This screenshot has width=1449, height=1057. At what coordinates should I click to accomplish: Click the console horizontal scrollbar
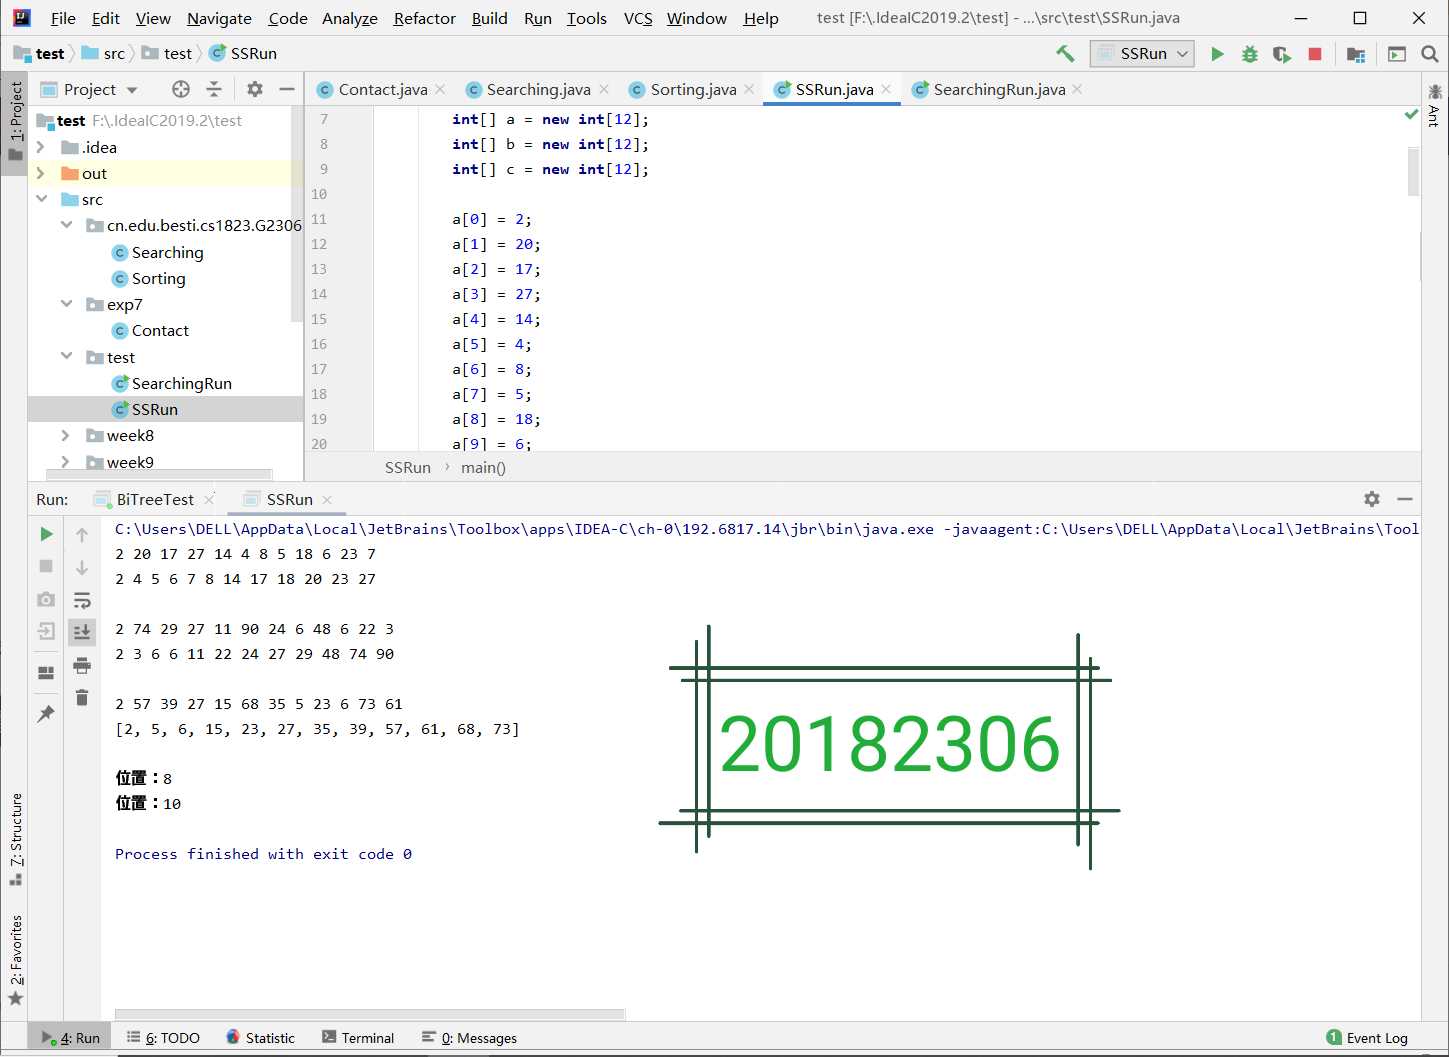click(x=370, y=1014)
